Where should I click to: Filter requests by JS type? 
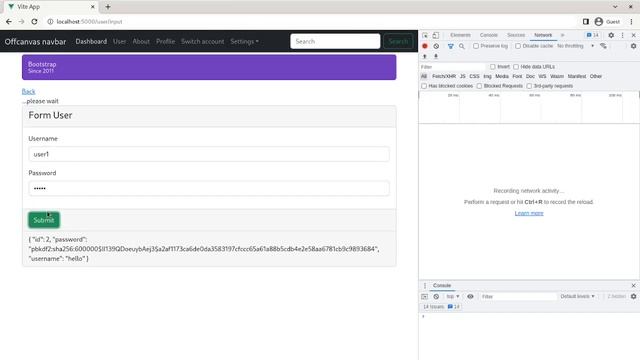(x=462, y=76)
